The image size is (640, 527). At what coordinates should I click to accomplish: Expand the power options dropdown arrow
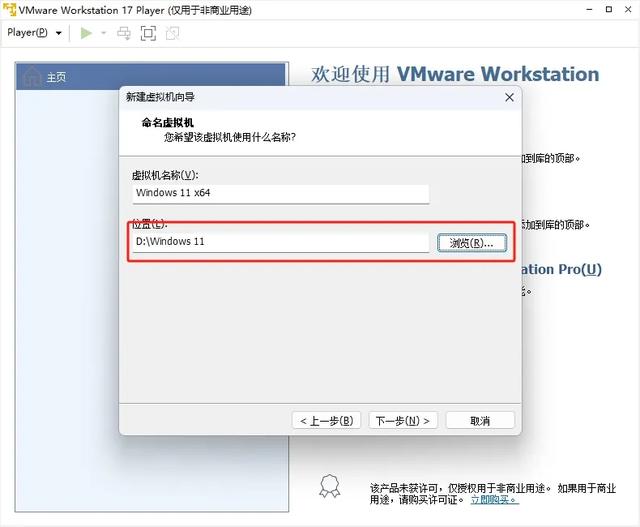(104, 33)
